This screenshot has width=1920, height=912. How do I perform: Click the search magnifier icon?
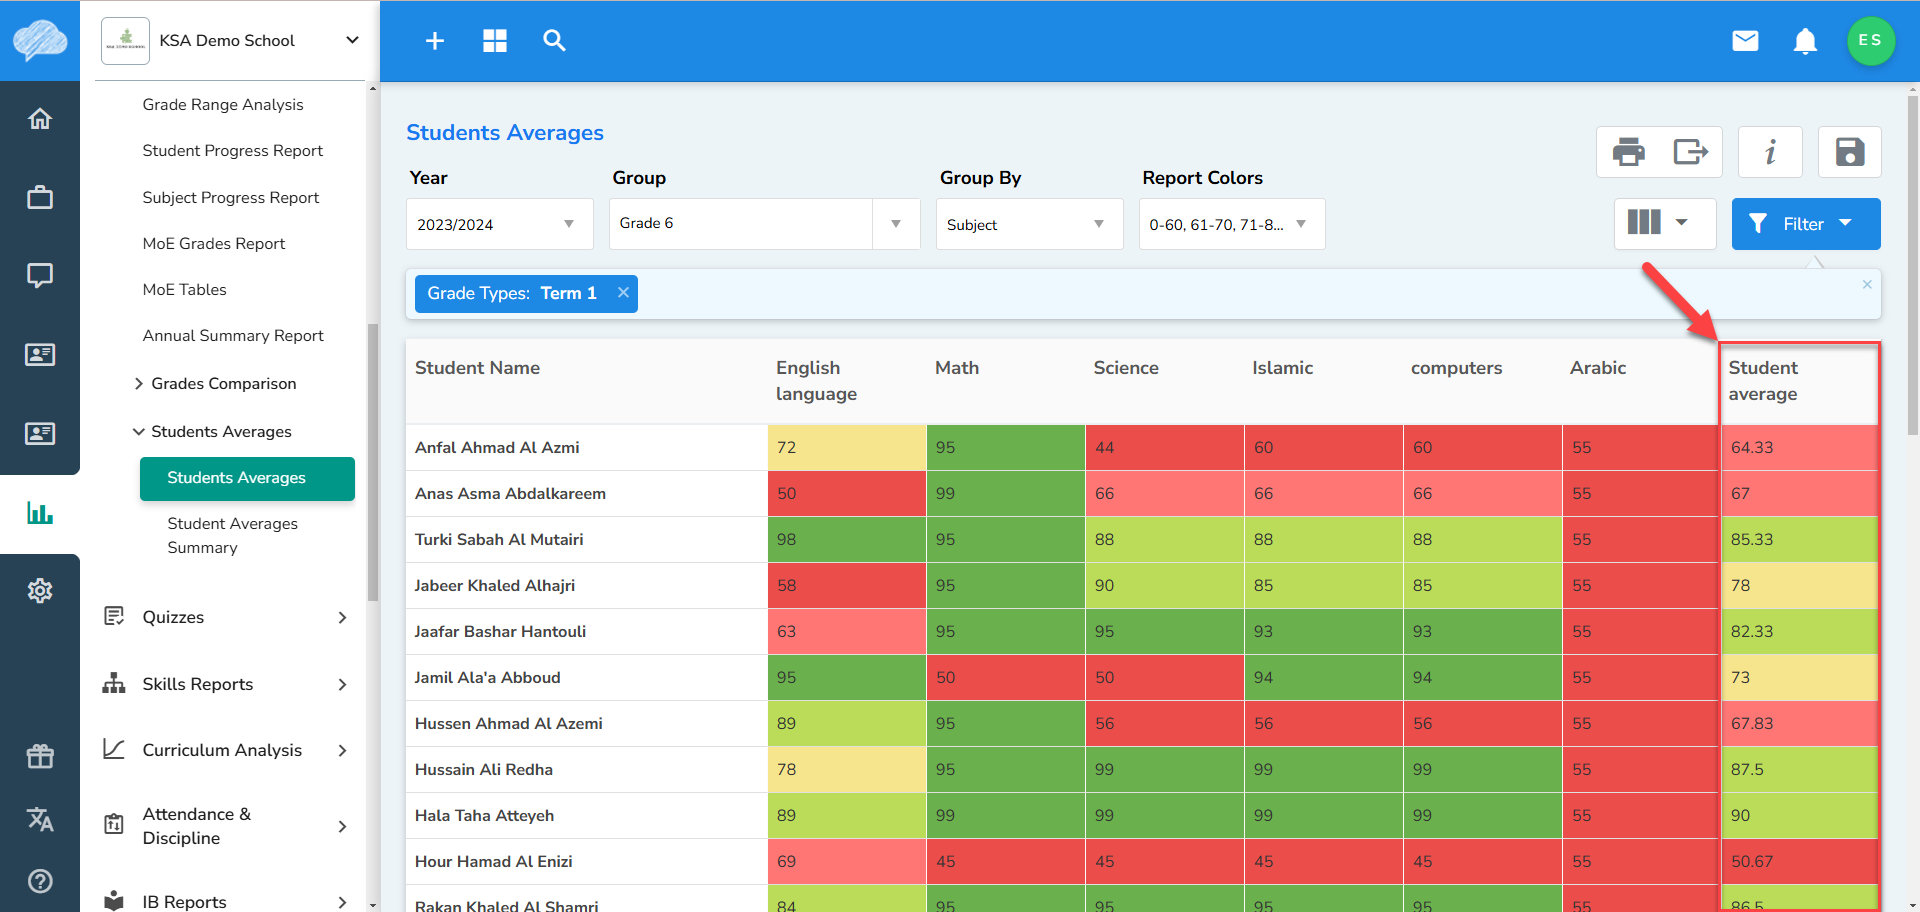[x=554, y=41]
